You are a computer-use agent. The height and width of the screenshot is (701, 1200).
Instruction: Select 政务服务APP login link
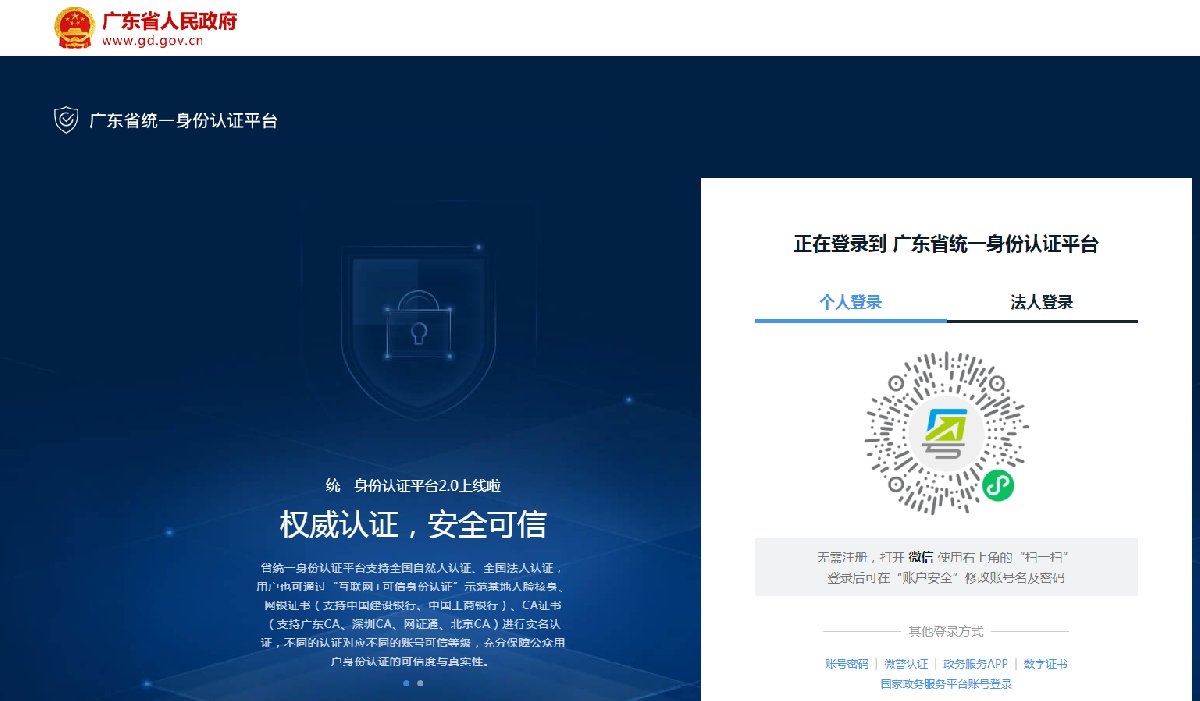(975, 664)
